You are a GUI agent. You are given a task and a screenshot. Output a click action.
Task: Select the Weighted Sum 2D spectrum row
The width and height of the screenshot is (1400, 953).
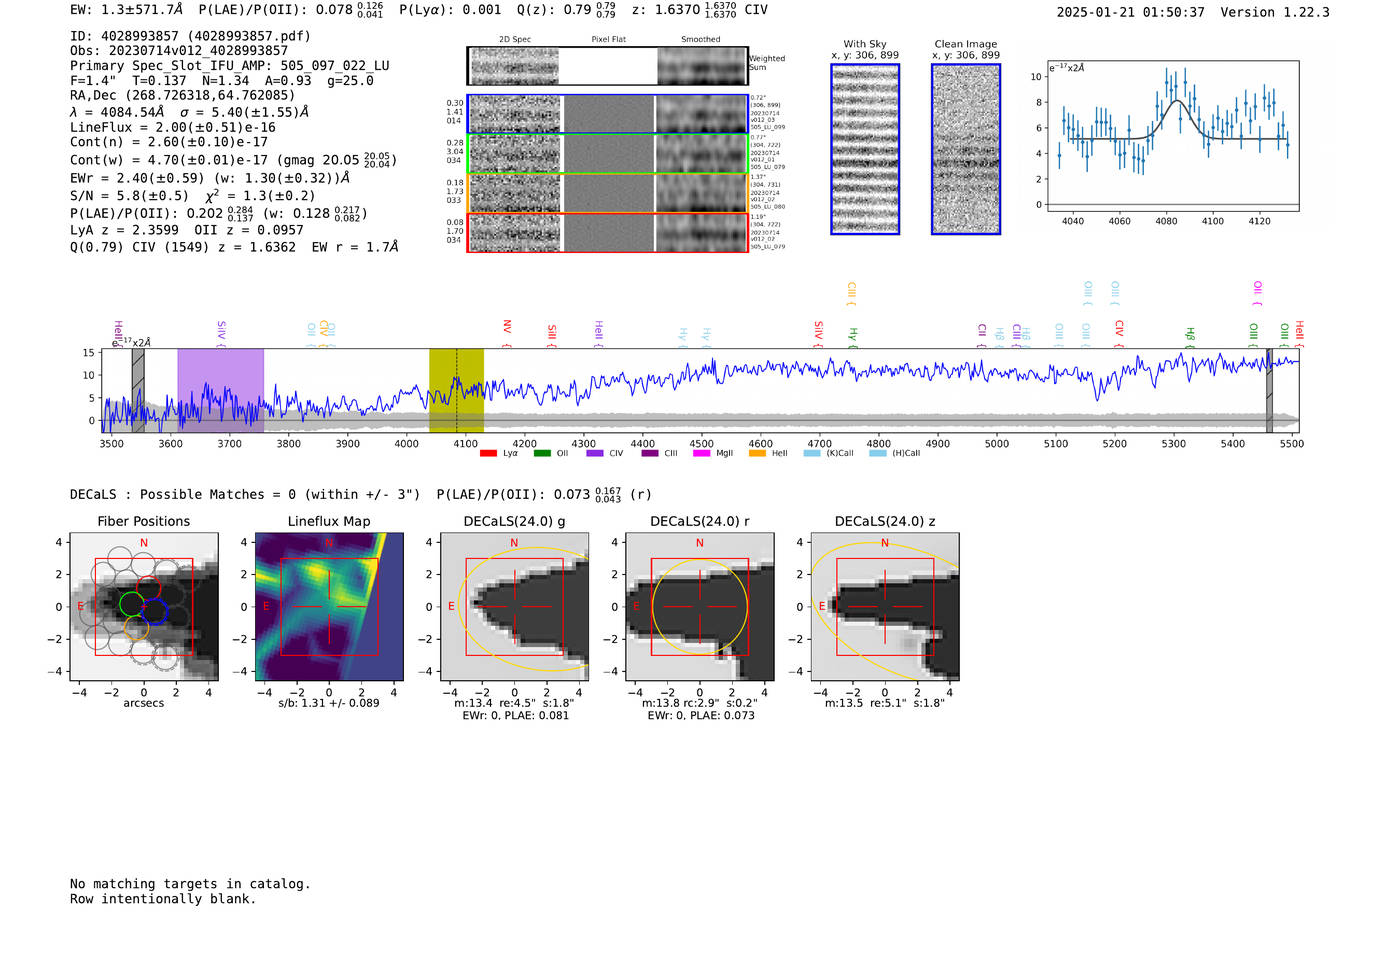click(608, 66)
